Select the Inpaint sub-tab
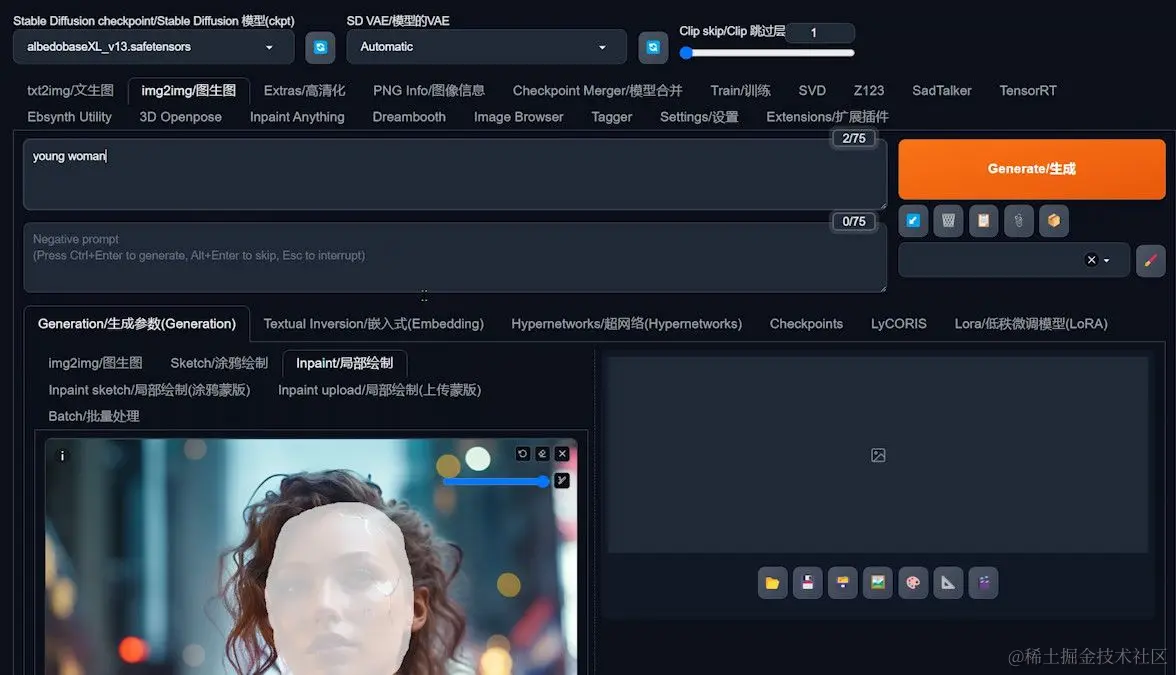The width and height of the screenshot is (1176, 675). (x=344, y=363)
